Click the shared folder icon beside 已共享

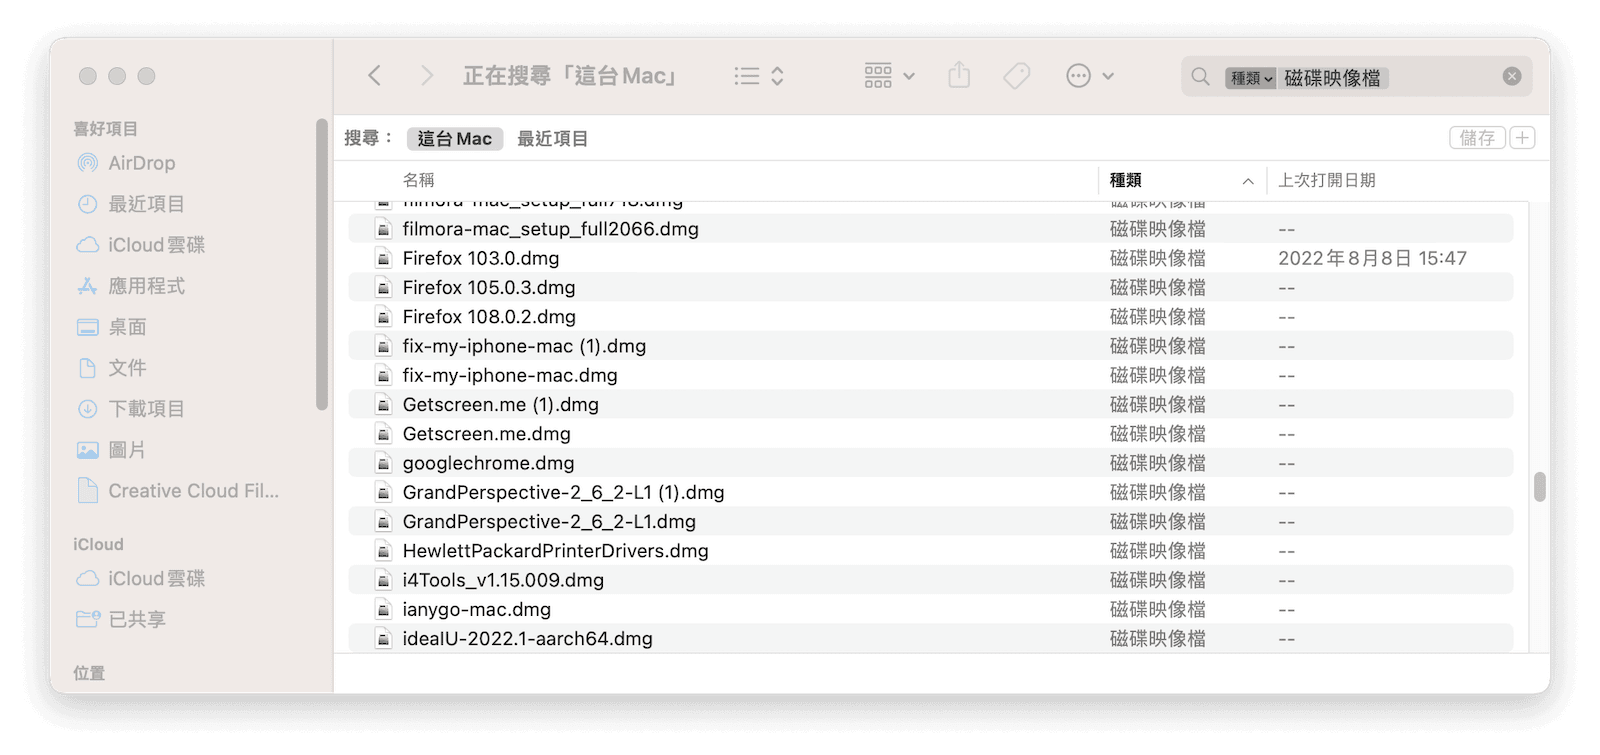click(88, 620)
